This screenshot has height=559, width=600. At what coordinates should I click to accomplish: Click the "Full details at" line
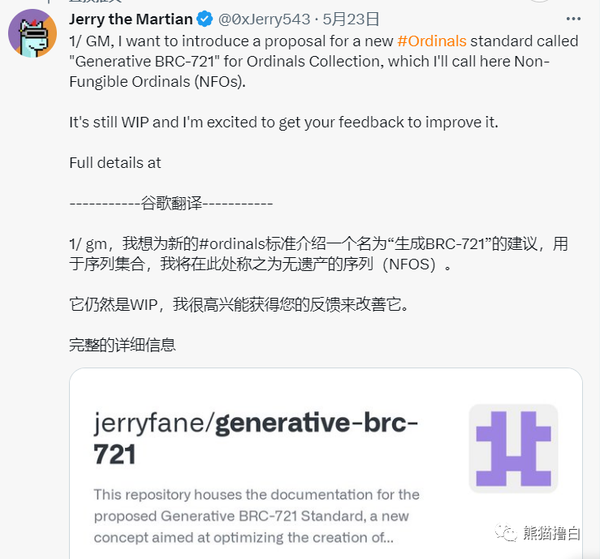[x=115, y=163]
